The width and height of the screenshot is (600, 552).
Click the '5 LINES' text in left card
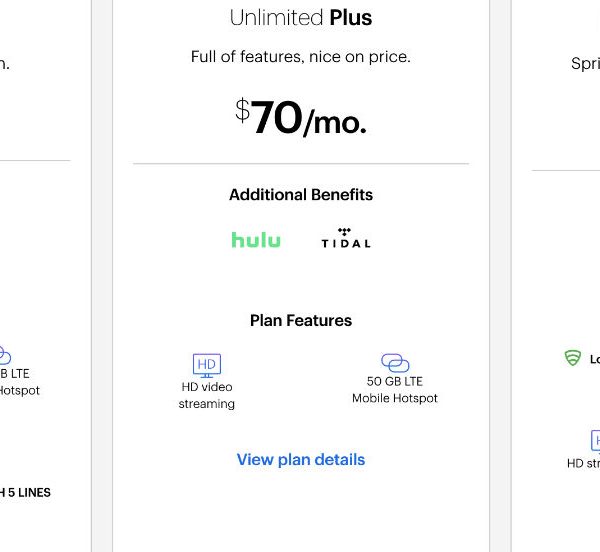tap(27, 492)
